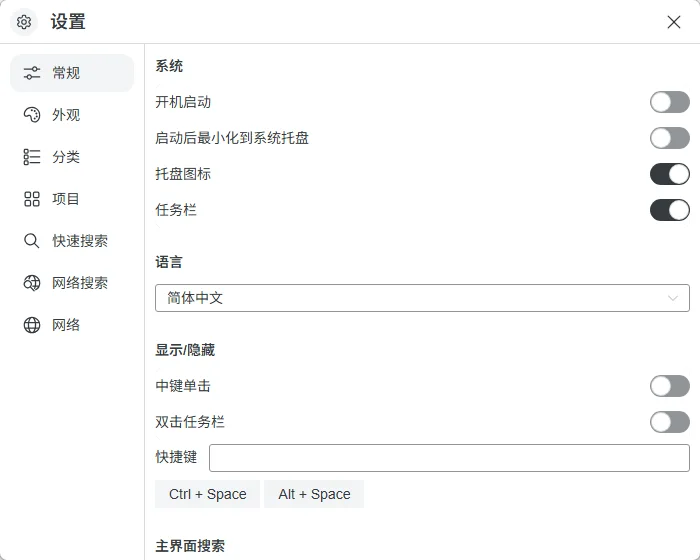Click the 快捷键 input field
The height and width of the screenshot is (560, 700).
pos(450,458)
